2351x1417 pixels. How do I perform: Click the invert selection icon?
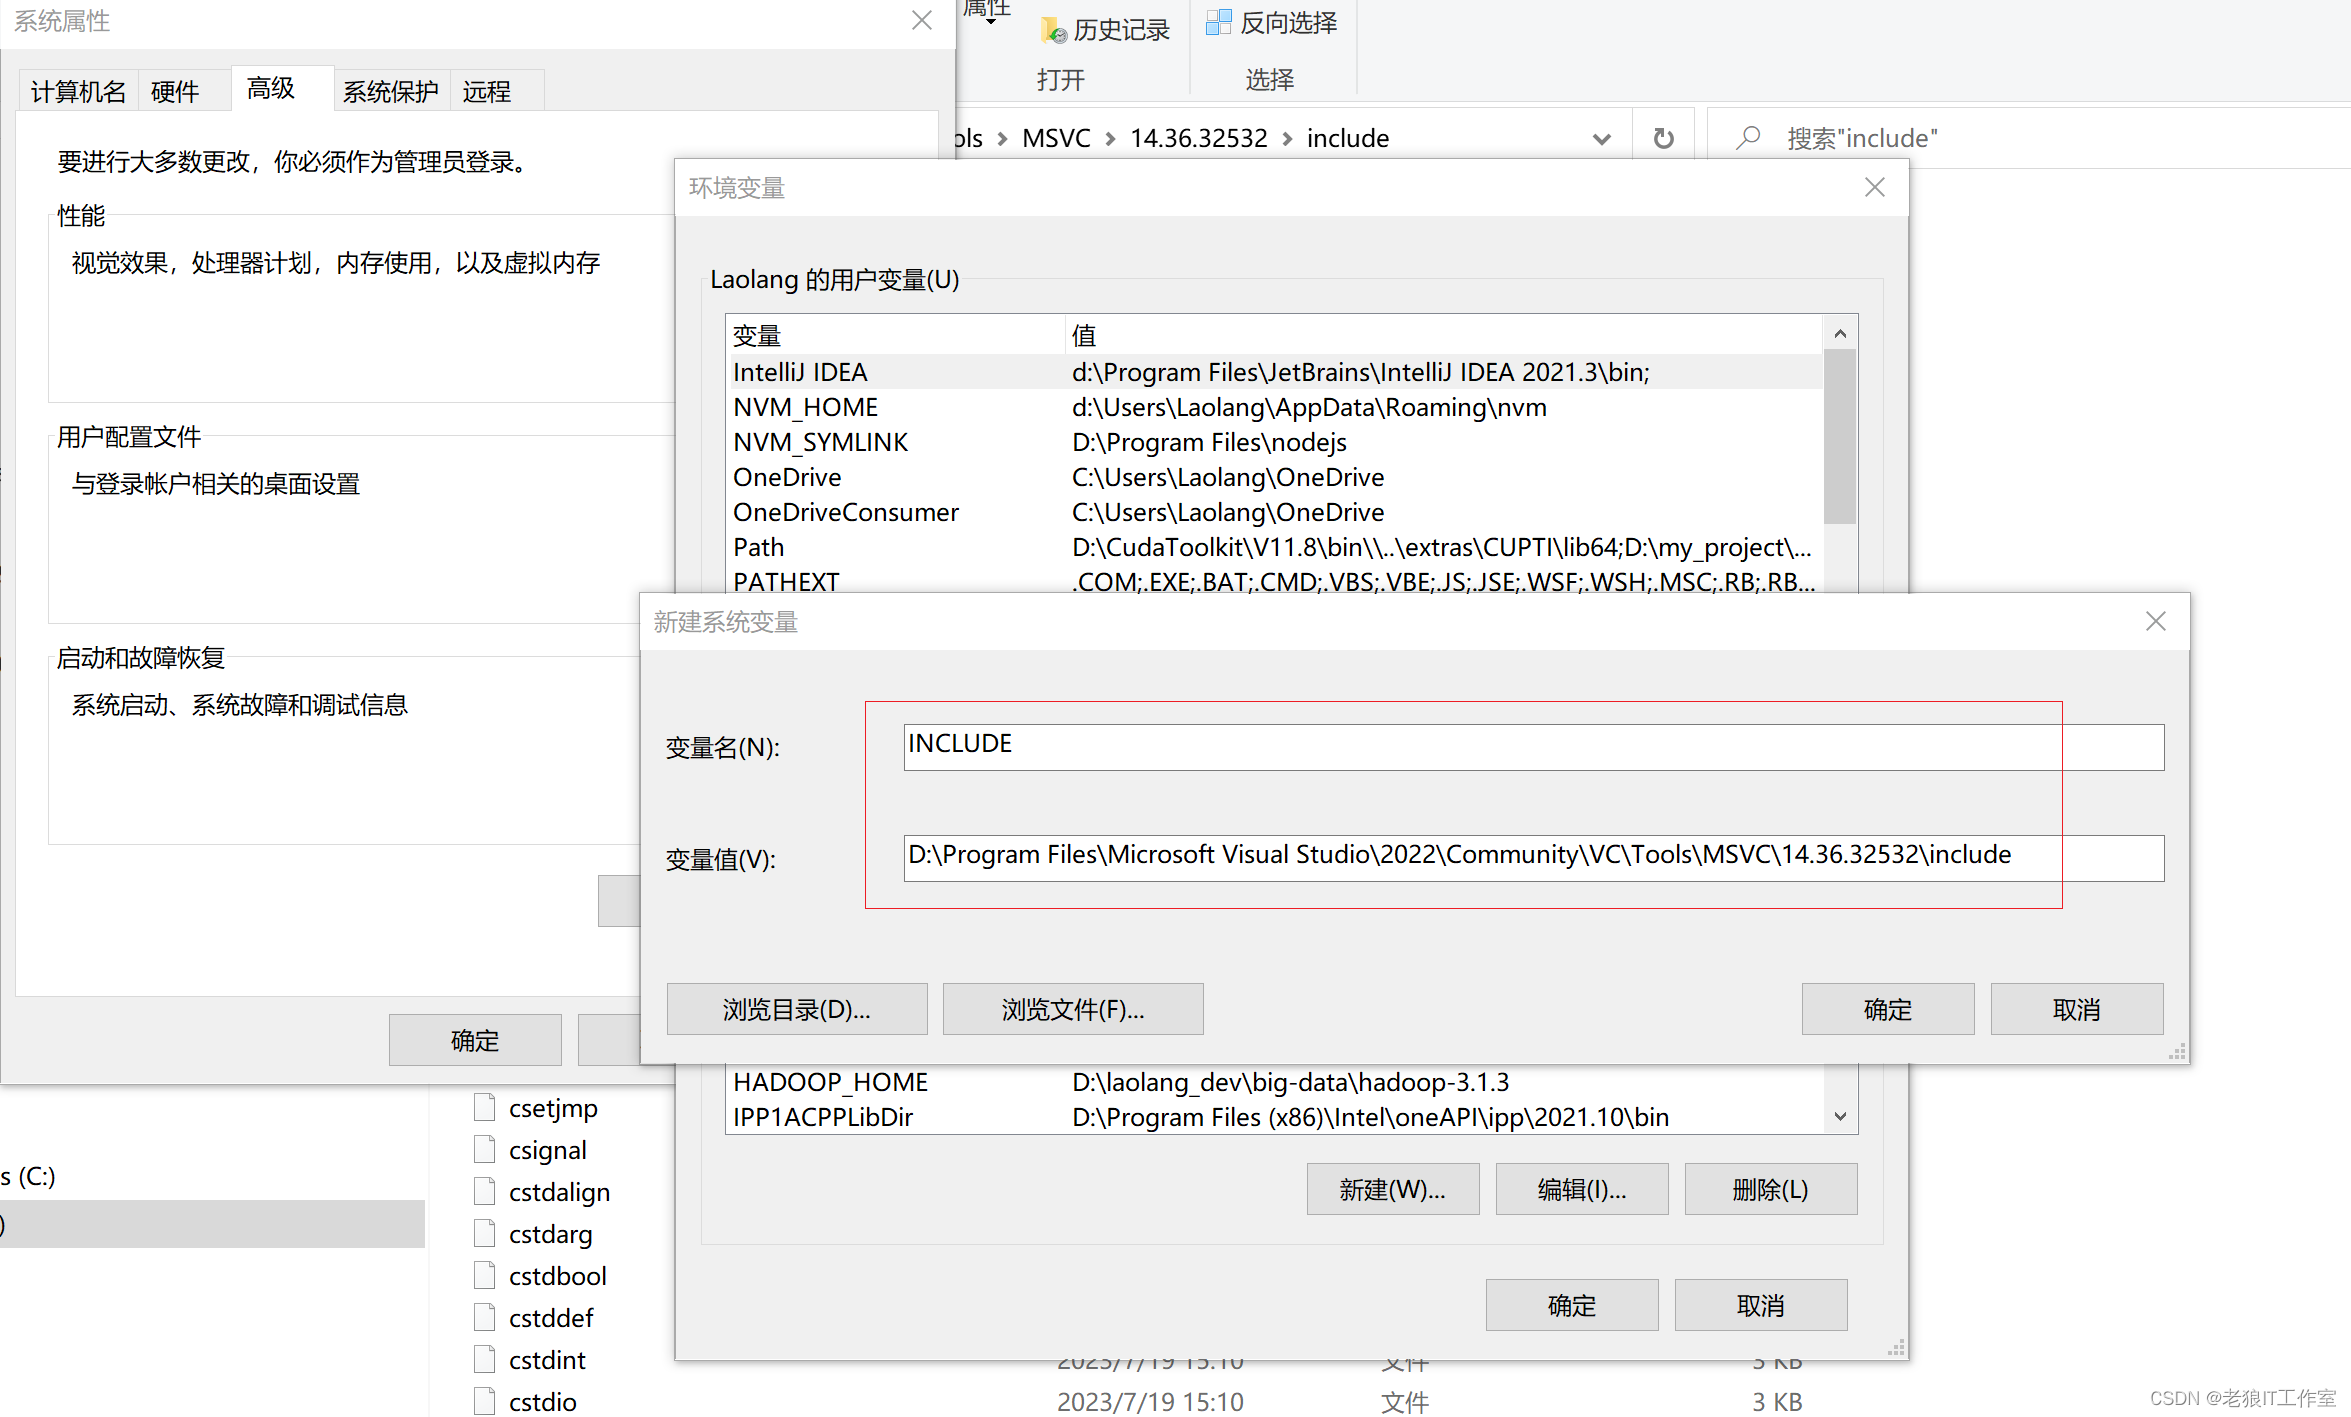point(1218,23)
